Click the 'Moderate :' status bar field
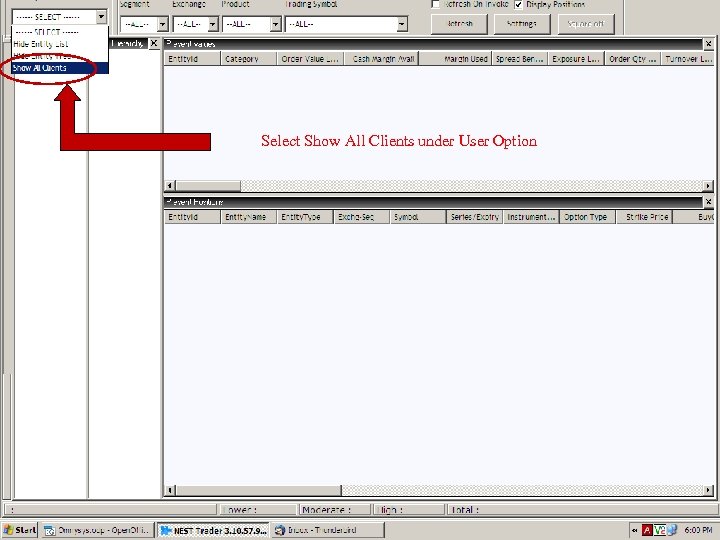This screenshot has width=720, height=540. coord(335,510)
